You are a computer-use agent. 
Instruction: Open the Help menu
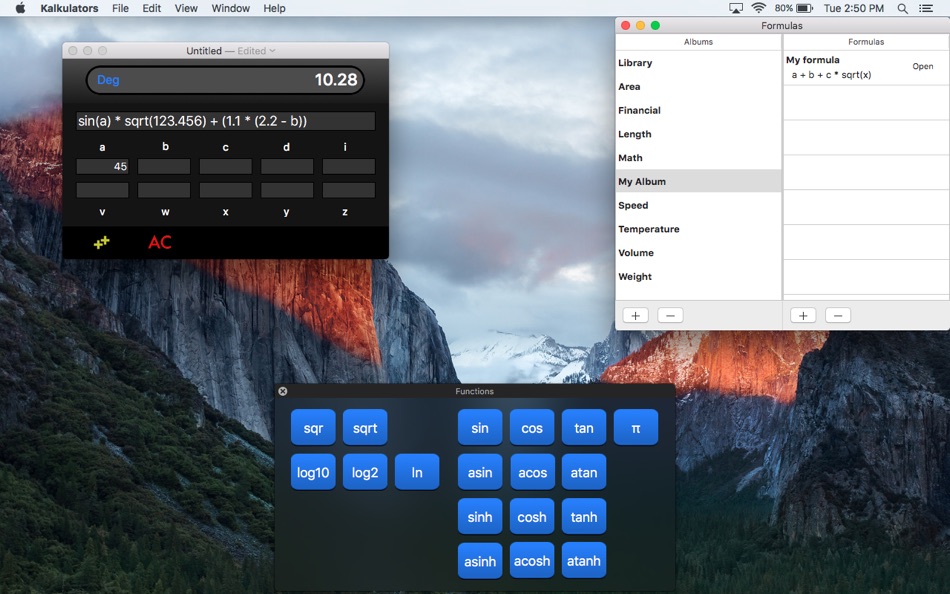click(274, 8)
